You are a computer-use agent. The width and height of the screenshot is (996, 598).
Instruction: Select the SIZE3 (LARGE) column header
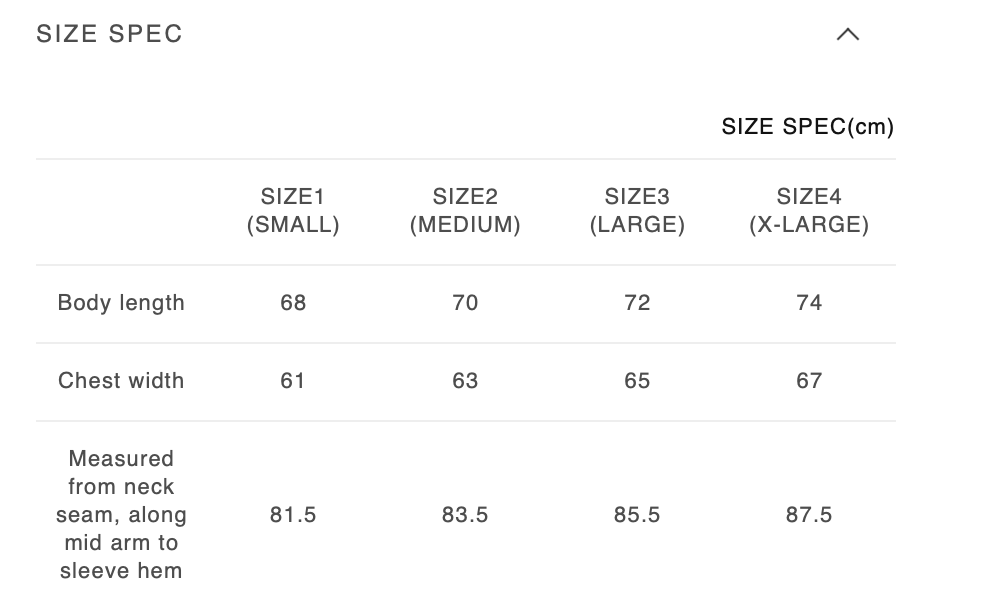pyautogui.click(x=637, y=211)
